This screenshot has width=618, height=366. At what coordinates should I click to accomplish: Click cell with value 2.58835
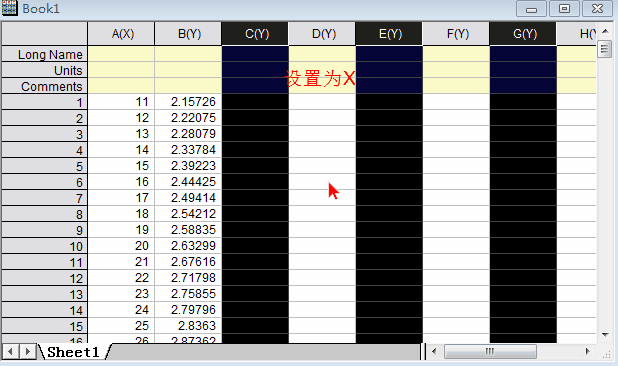[x=188, y=230]
